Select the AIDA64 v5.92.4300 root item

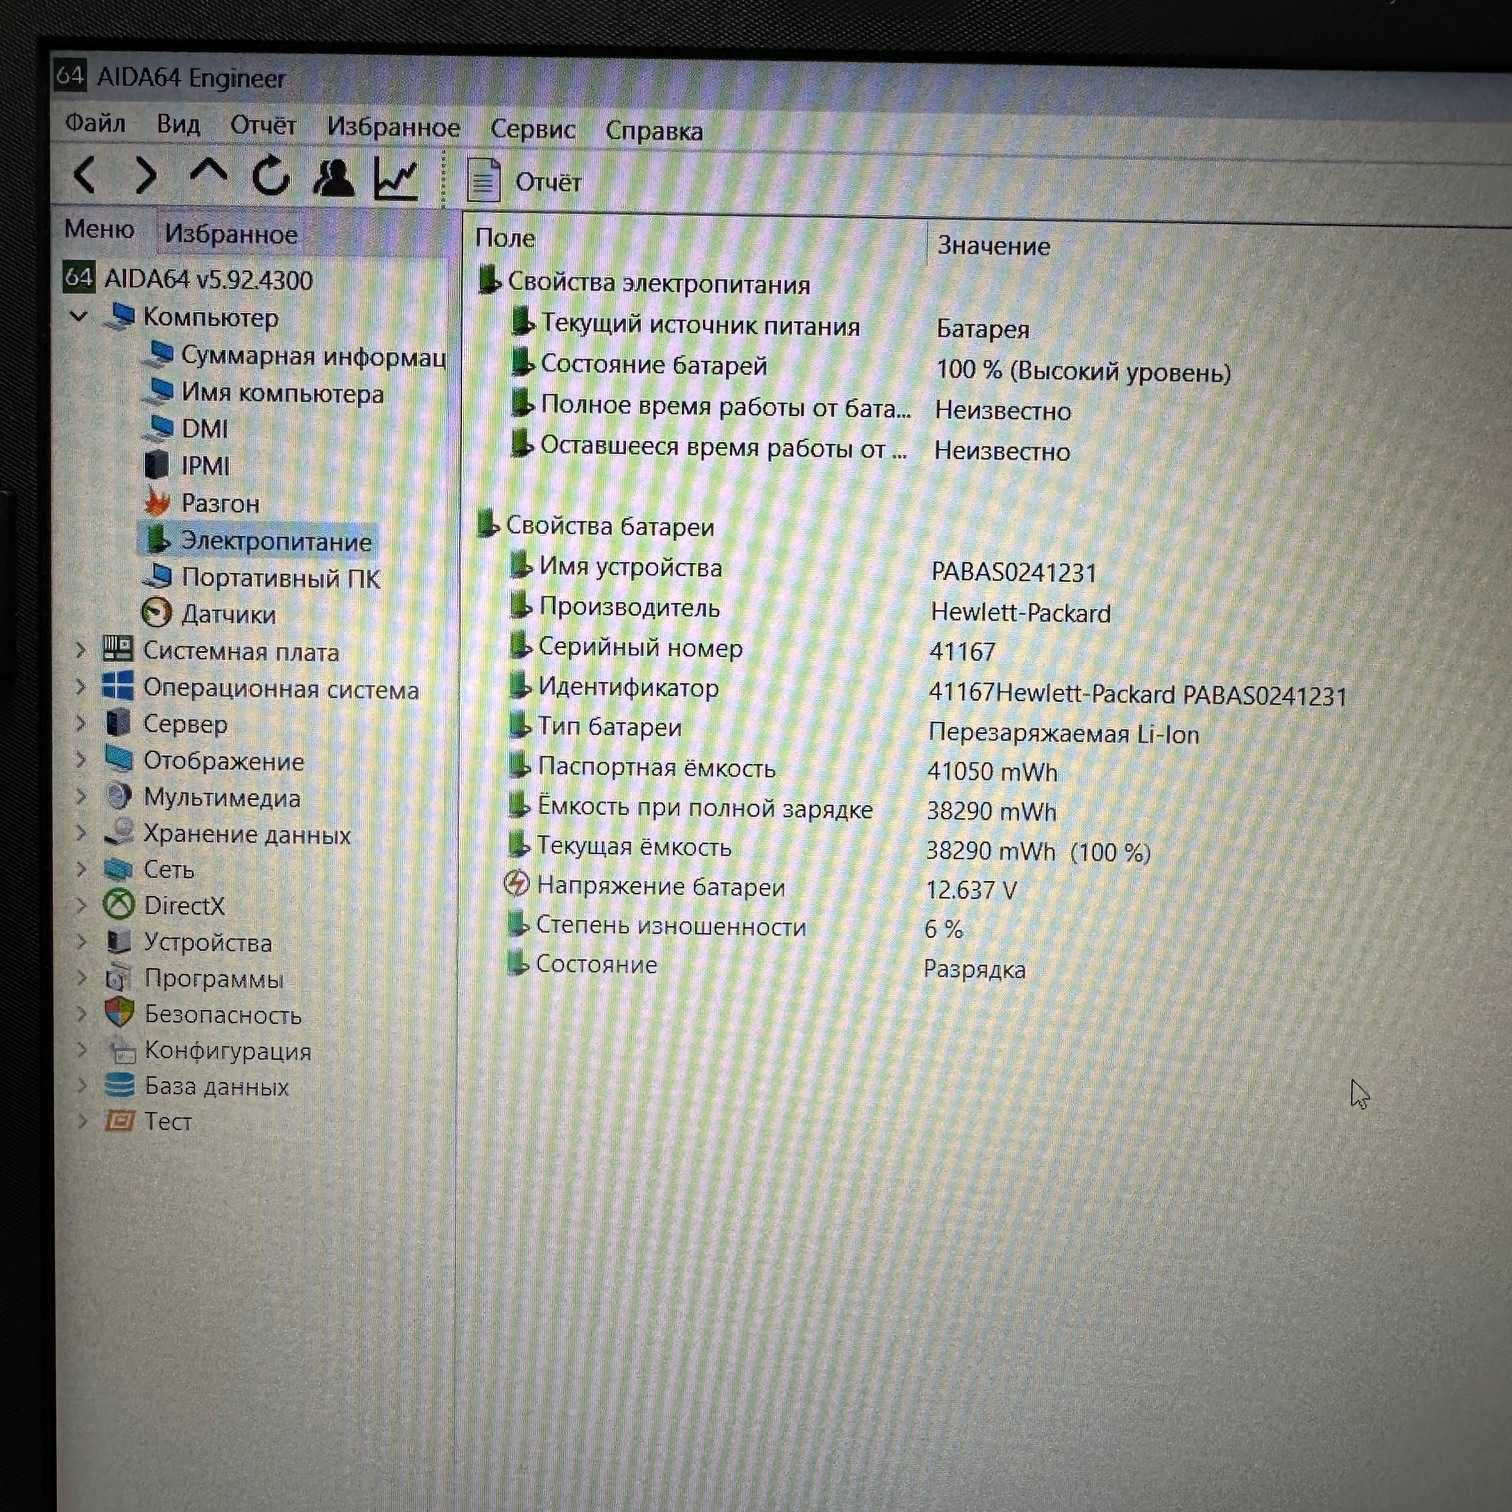click(x=208, y=279)
